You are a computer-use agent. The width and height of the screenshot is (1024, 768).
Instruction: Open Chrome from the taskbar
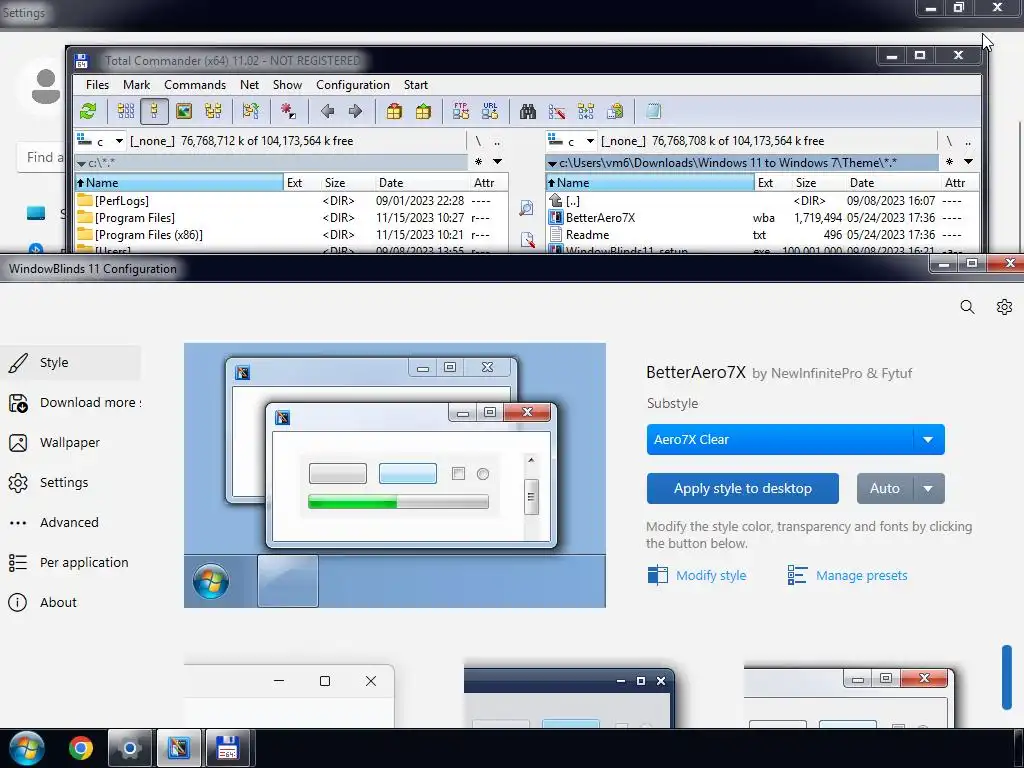click(81, 748)
